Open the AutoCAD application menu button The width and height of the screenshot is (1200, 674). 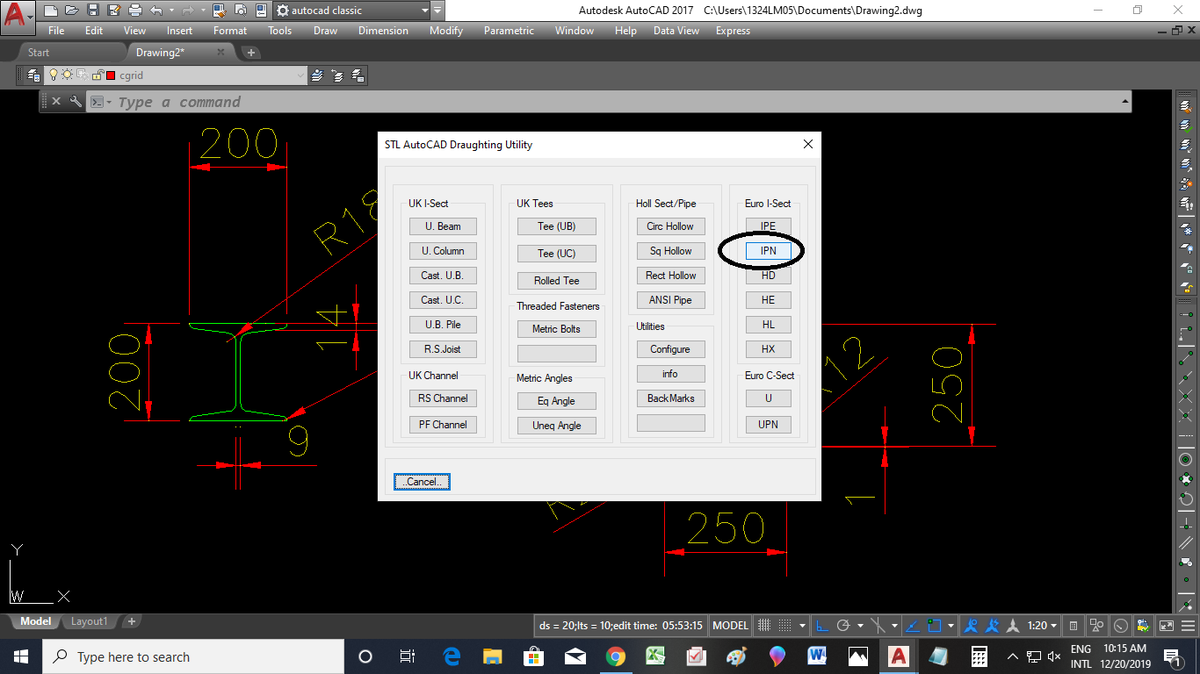[17, 15]
